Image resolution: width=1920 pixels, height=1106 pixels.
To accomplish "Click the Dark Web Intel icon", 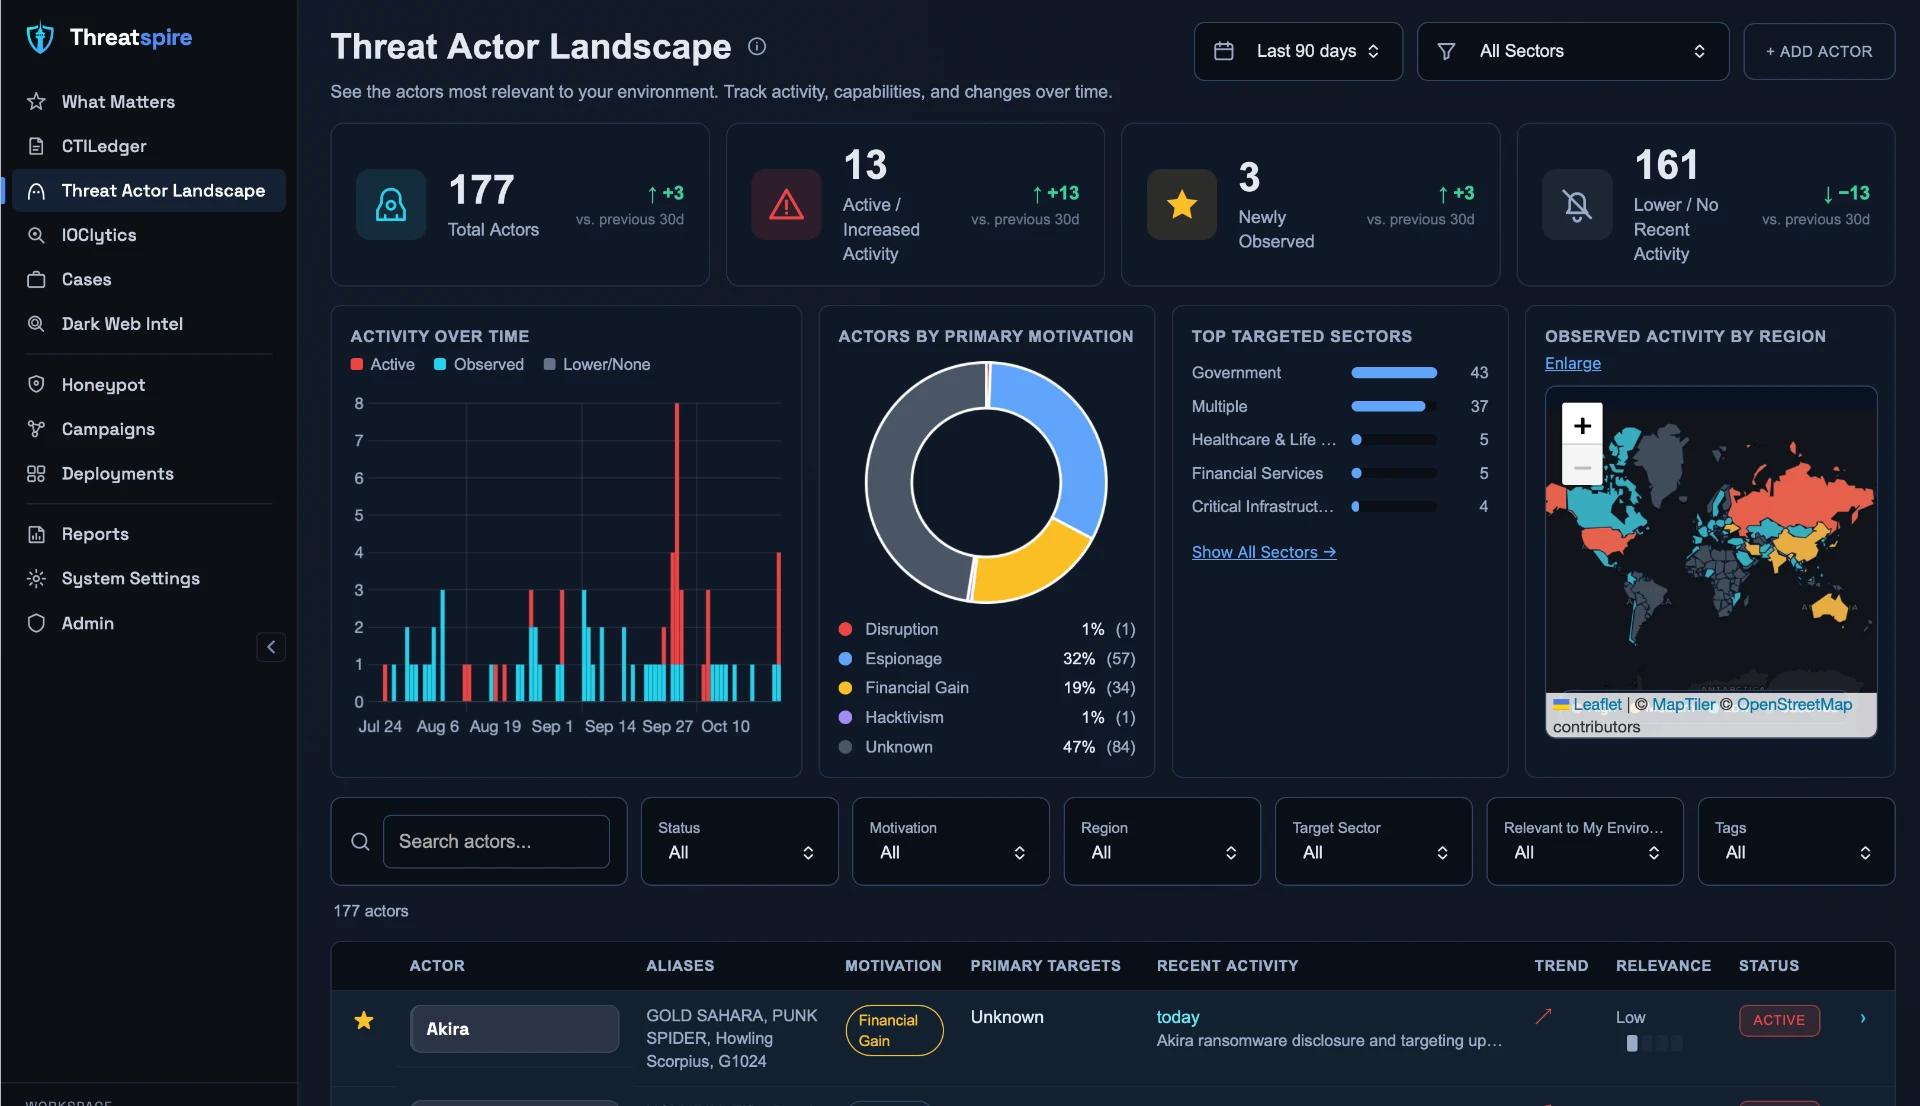I will point(36,324).
